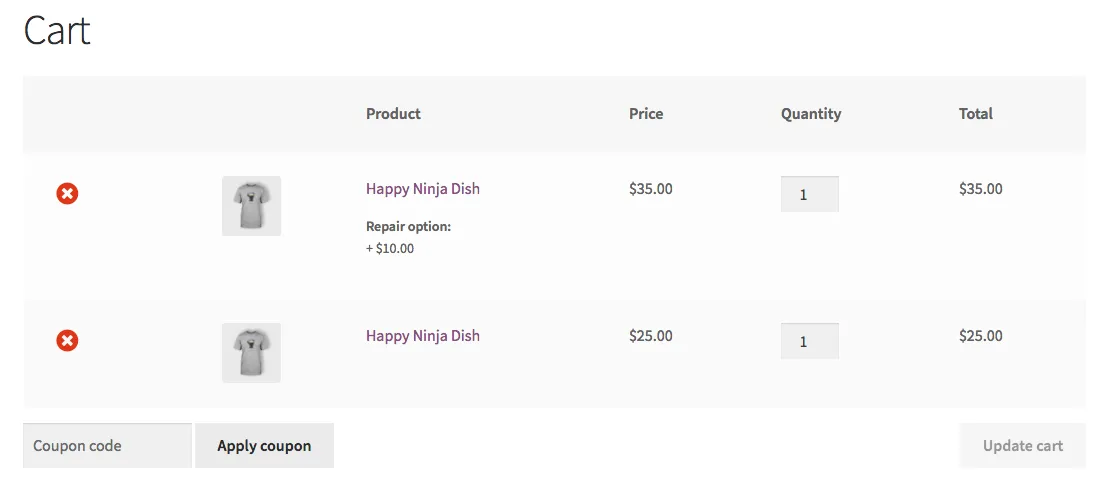
Task: Click the Product column header
Action: (393, 114)
